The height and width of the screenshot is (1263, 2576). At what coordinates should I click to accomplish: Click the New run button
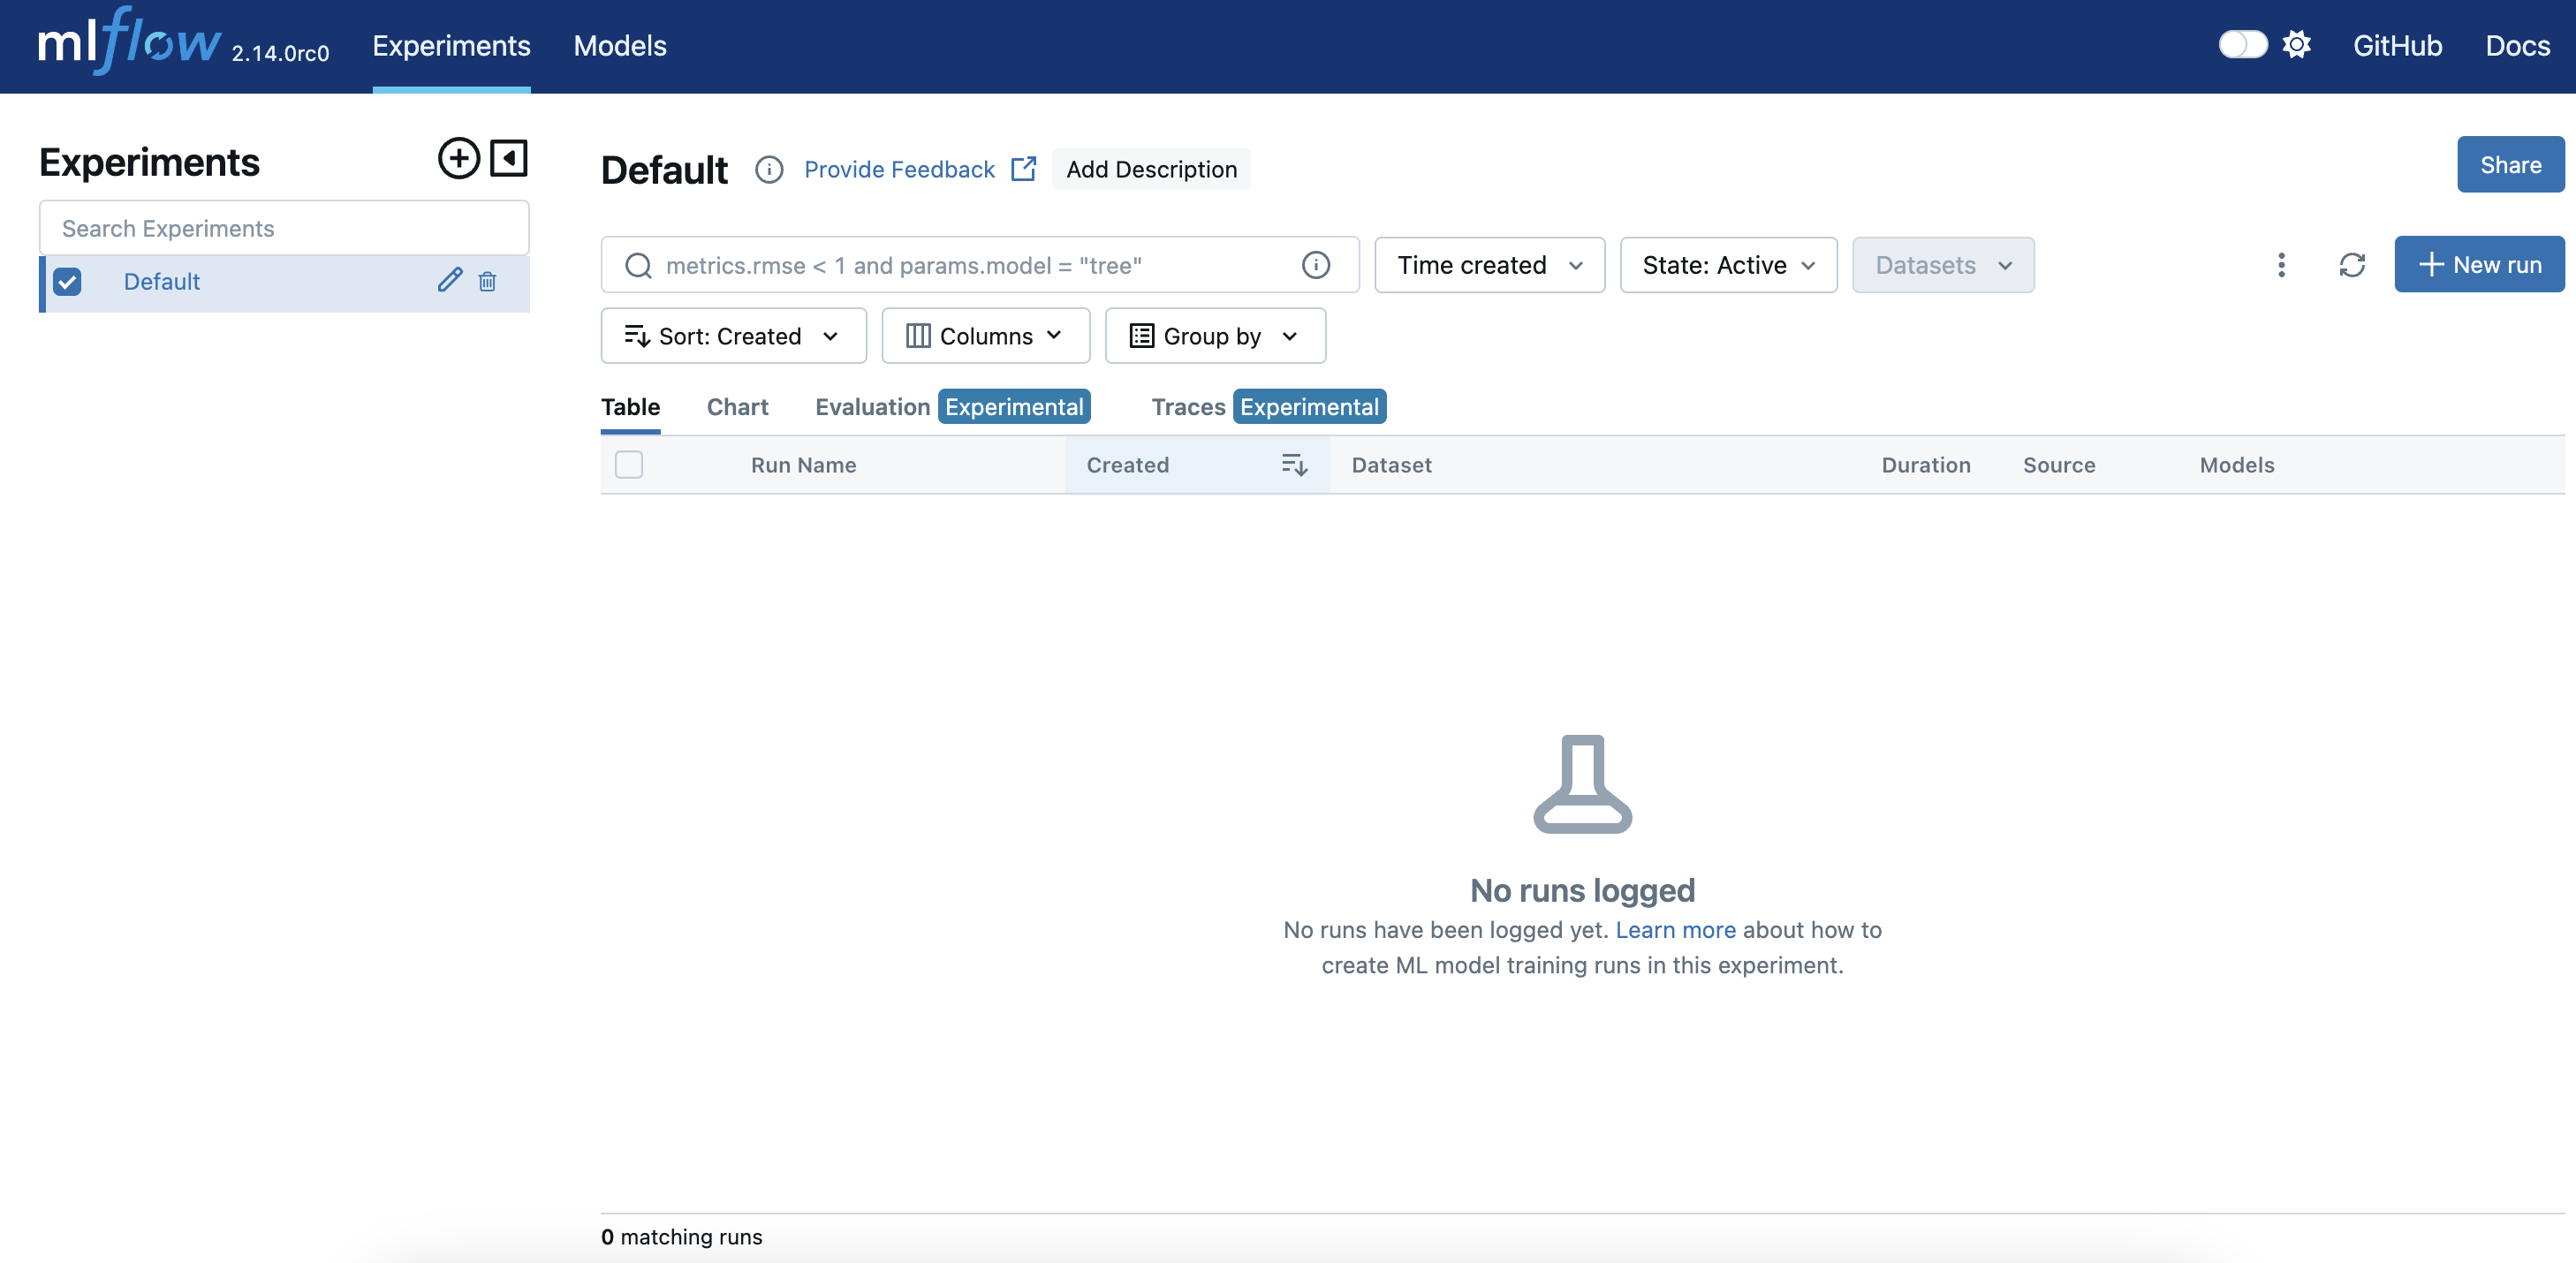[2479, 265]
